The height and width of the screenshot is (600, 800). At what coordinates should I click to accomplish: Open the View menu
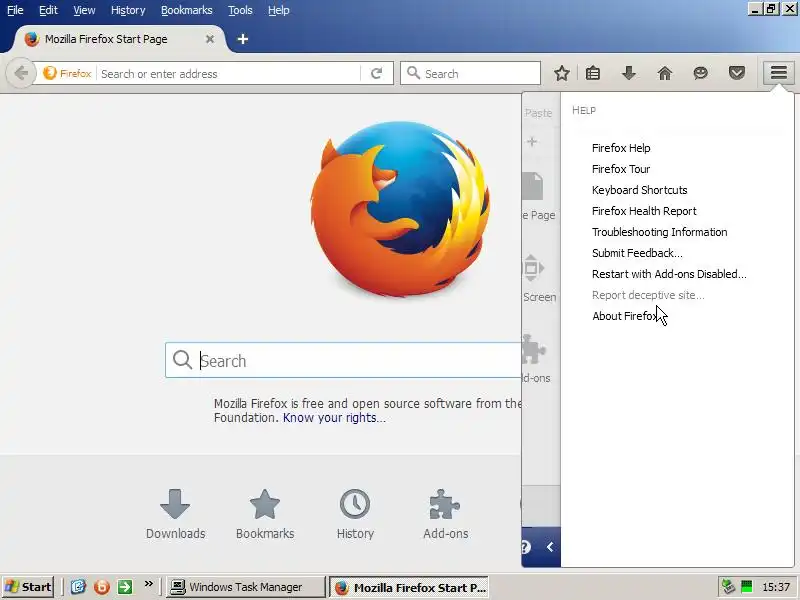tap(84, 10)
